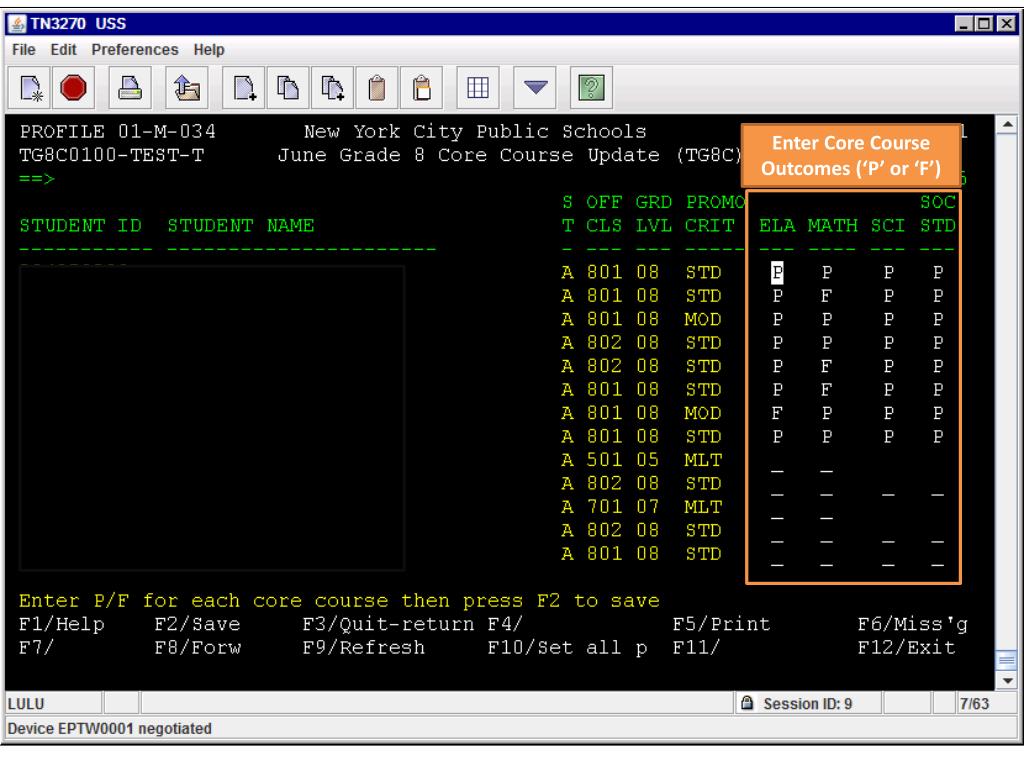Click the blank ELA field in the 701 row
Image resolution: width=1024 pixels, height=768 pixels.
click(777, 511)
